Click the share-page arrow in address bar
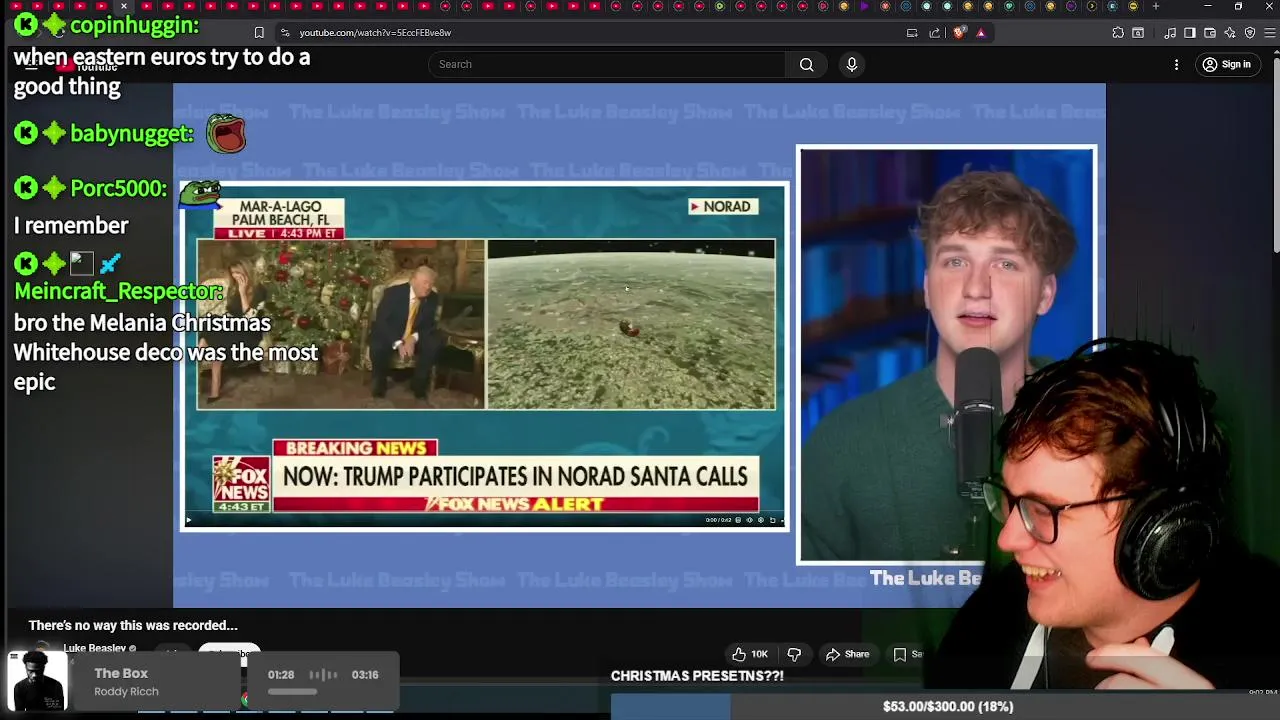The width and height of the screenshot is (1280, 720). point(934,33)
